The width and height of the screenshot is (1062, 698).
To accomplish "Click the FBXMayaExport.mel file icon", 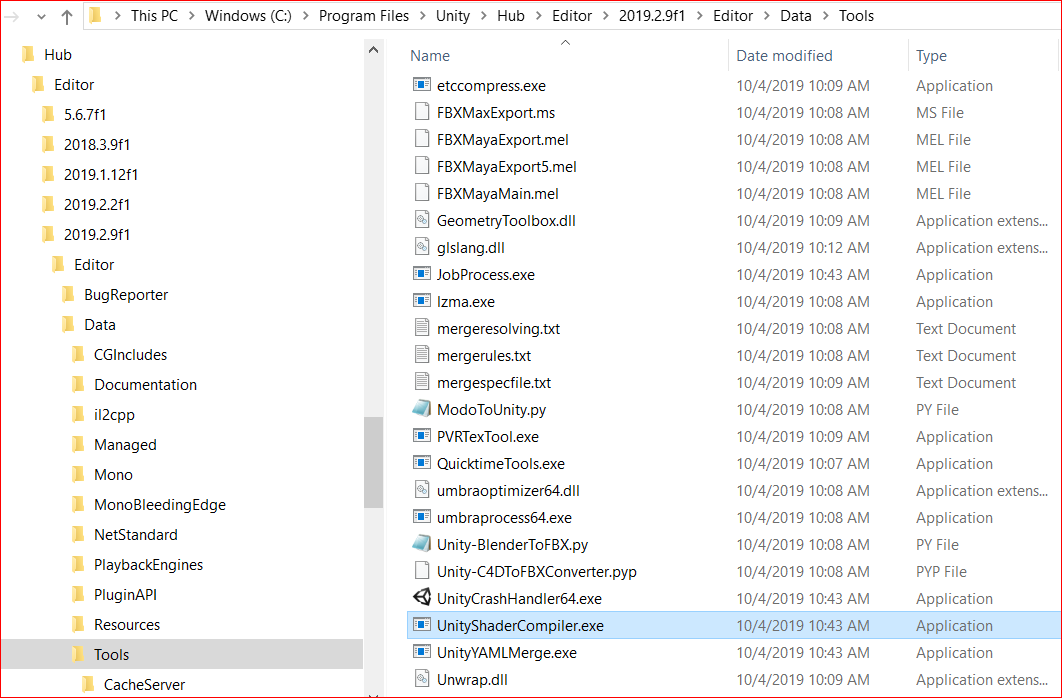I will (422, 139).
